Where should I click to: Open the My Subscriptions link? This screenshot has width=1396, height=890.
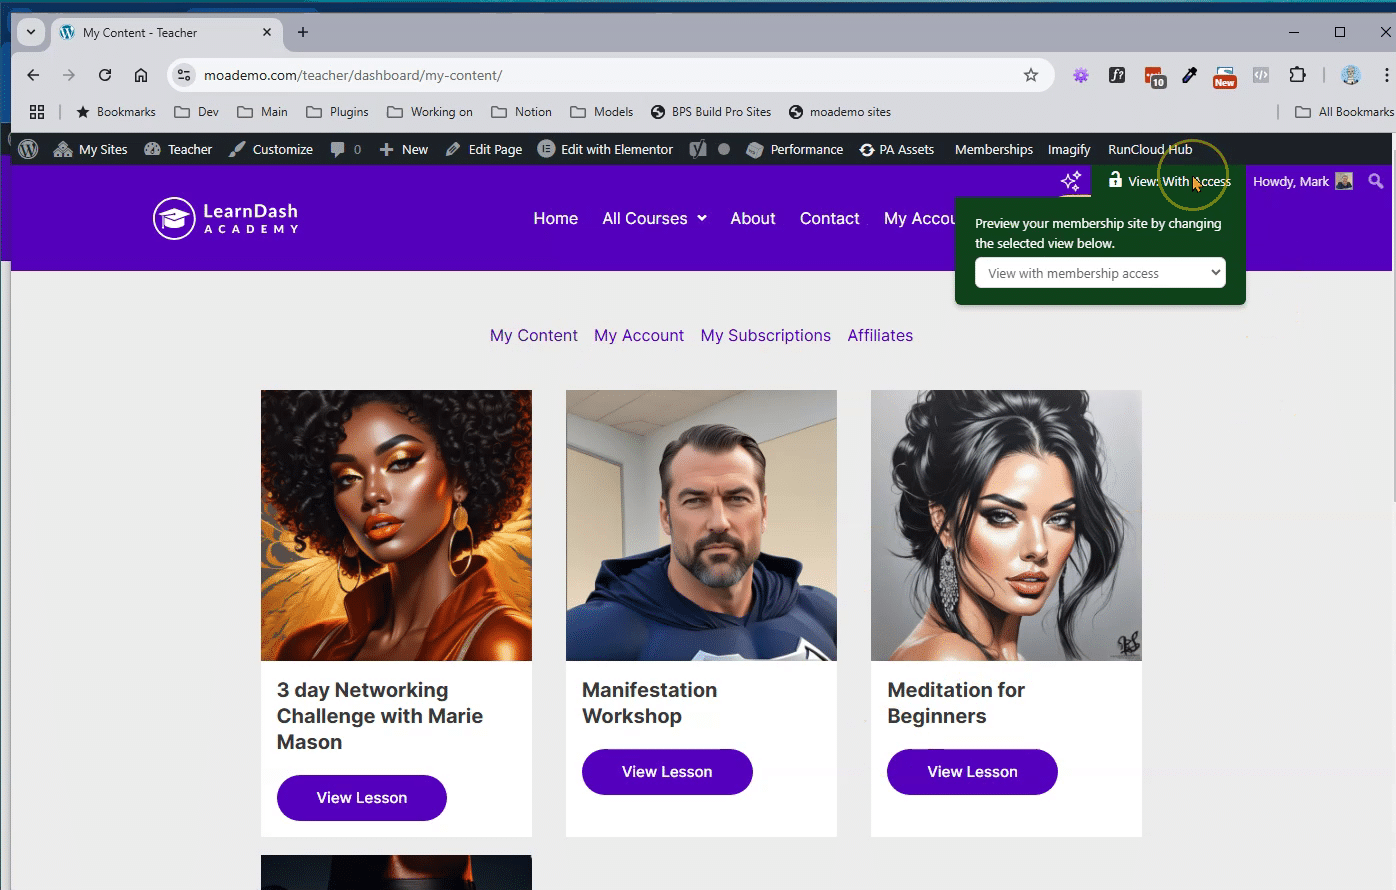tap(765, 335)
